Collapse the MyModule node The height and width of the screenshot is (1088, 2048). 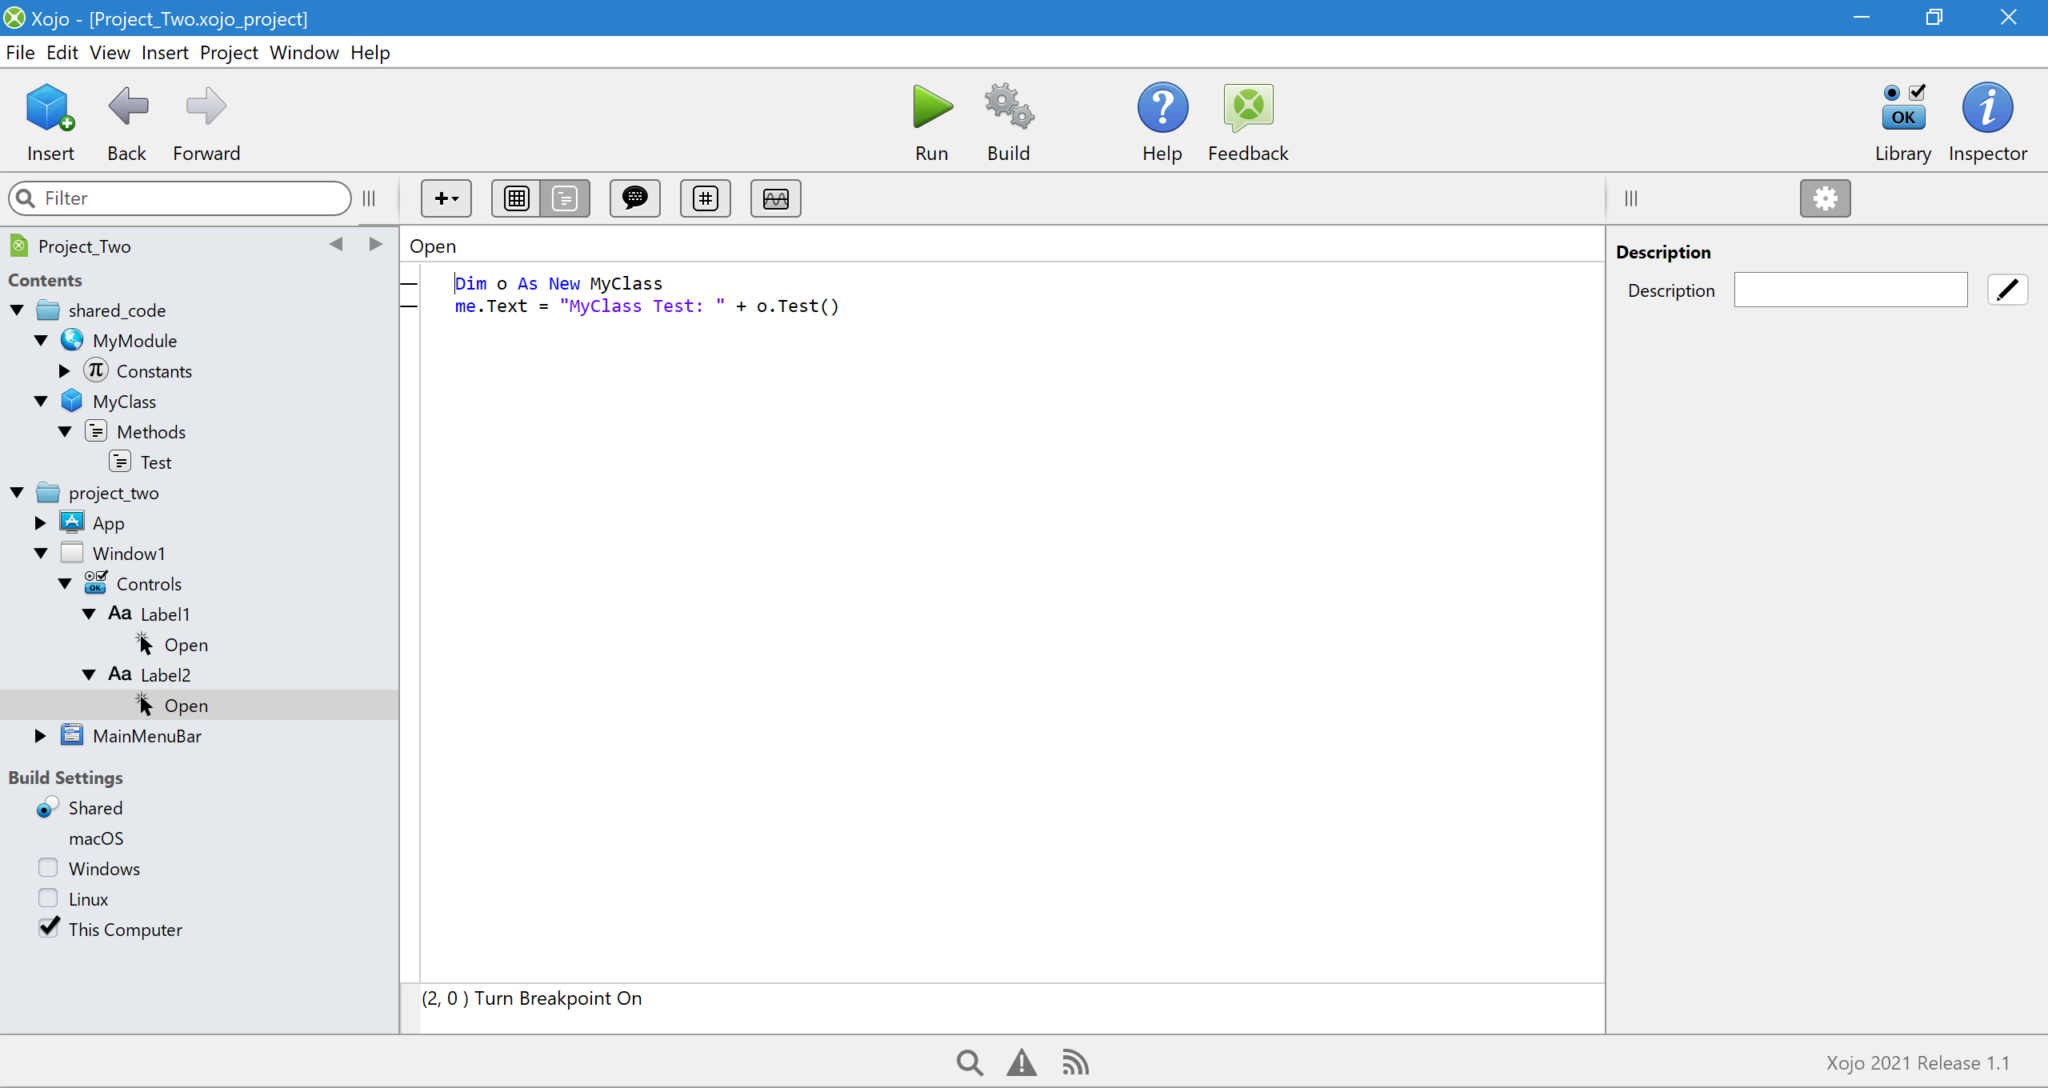pos(41,340)
